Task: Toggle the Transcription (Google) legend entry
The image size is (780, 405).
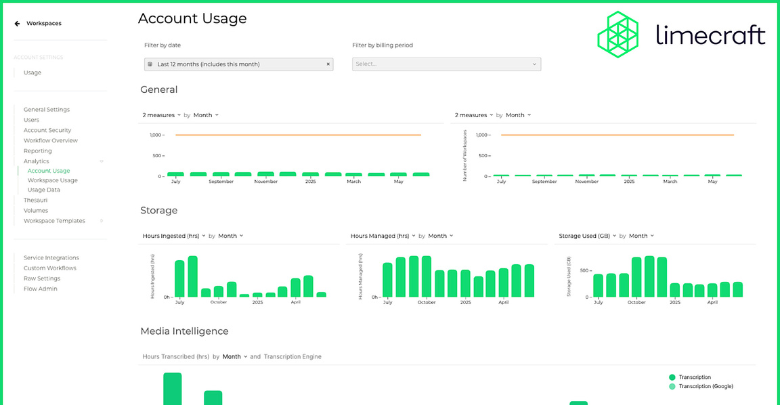Action: (x=706, y=385)
